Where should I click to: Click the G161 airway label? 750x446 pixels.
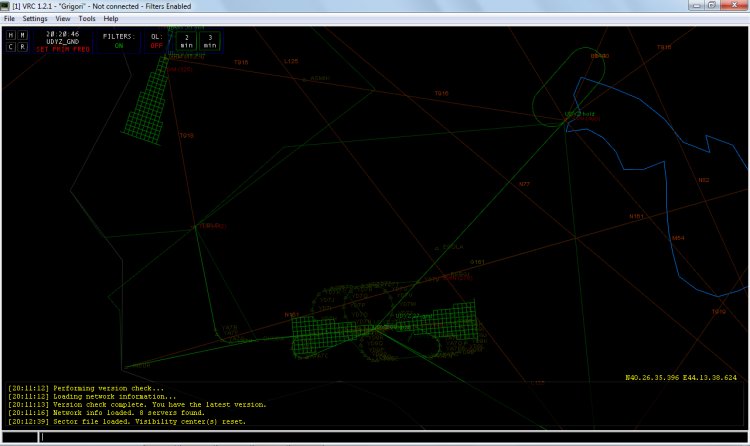[477, 262]
